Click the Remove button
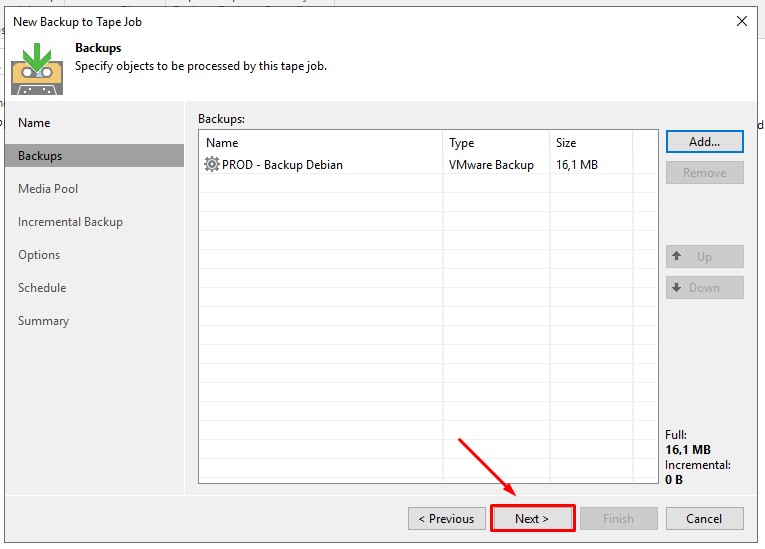Viewport: 765px width, 549px height. click(704, 173)
